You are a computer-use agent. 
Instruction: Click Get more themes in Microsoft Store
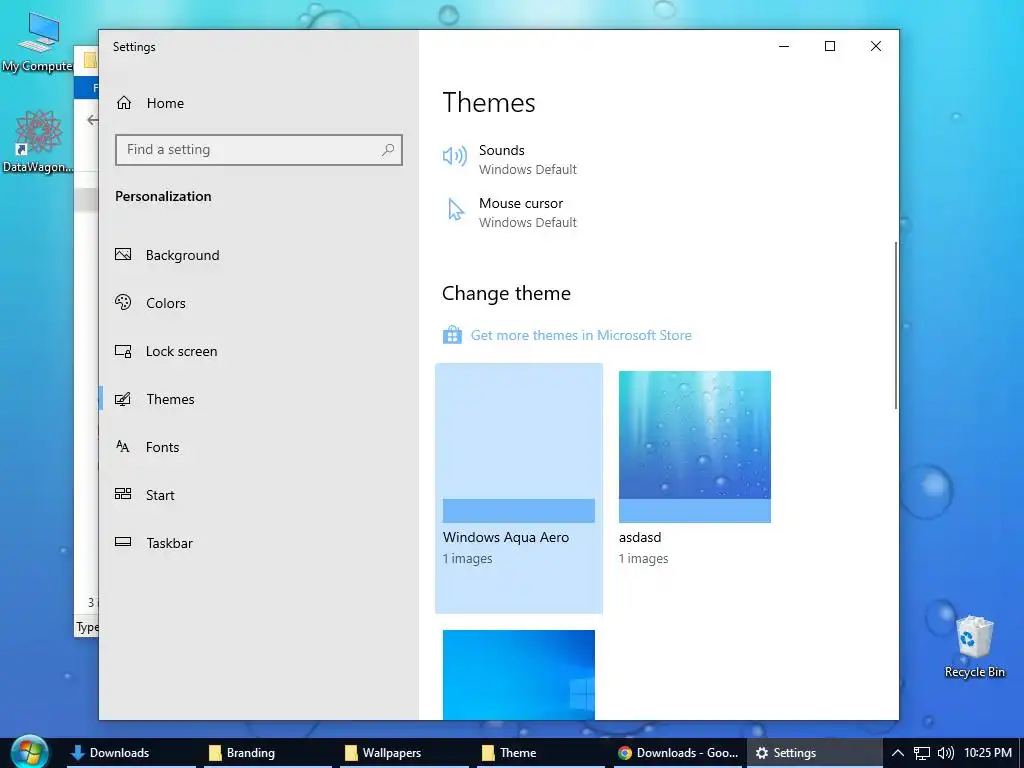pyautogui.click(x=581, y=335)
